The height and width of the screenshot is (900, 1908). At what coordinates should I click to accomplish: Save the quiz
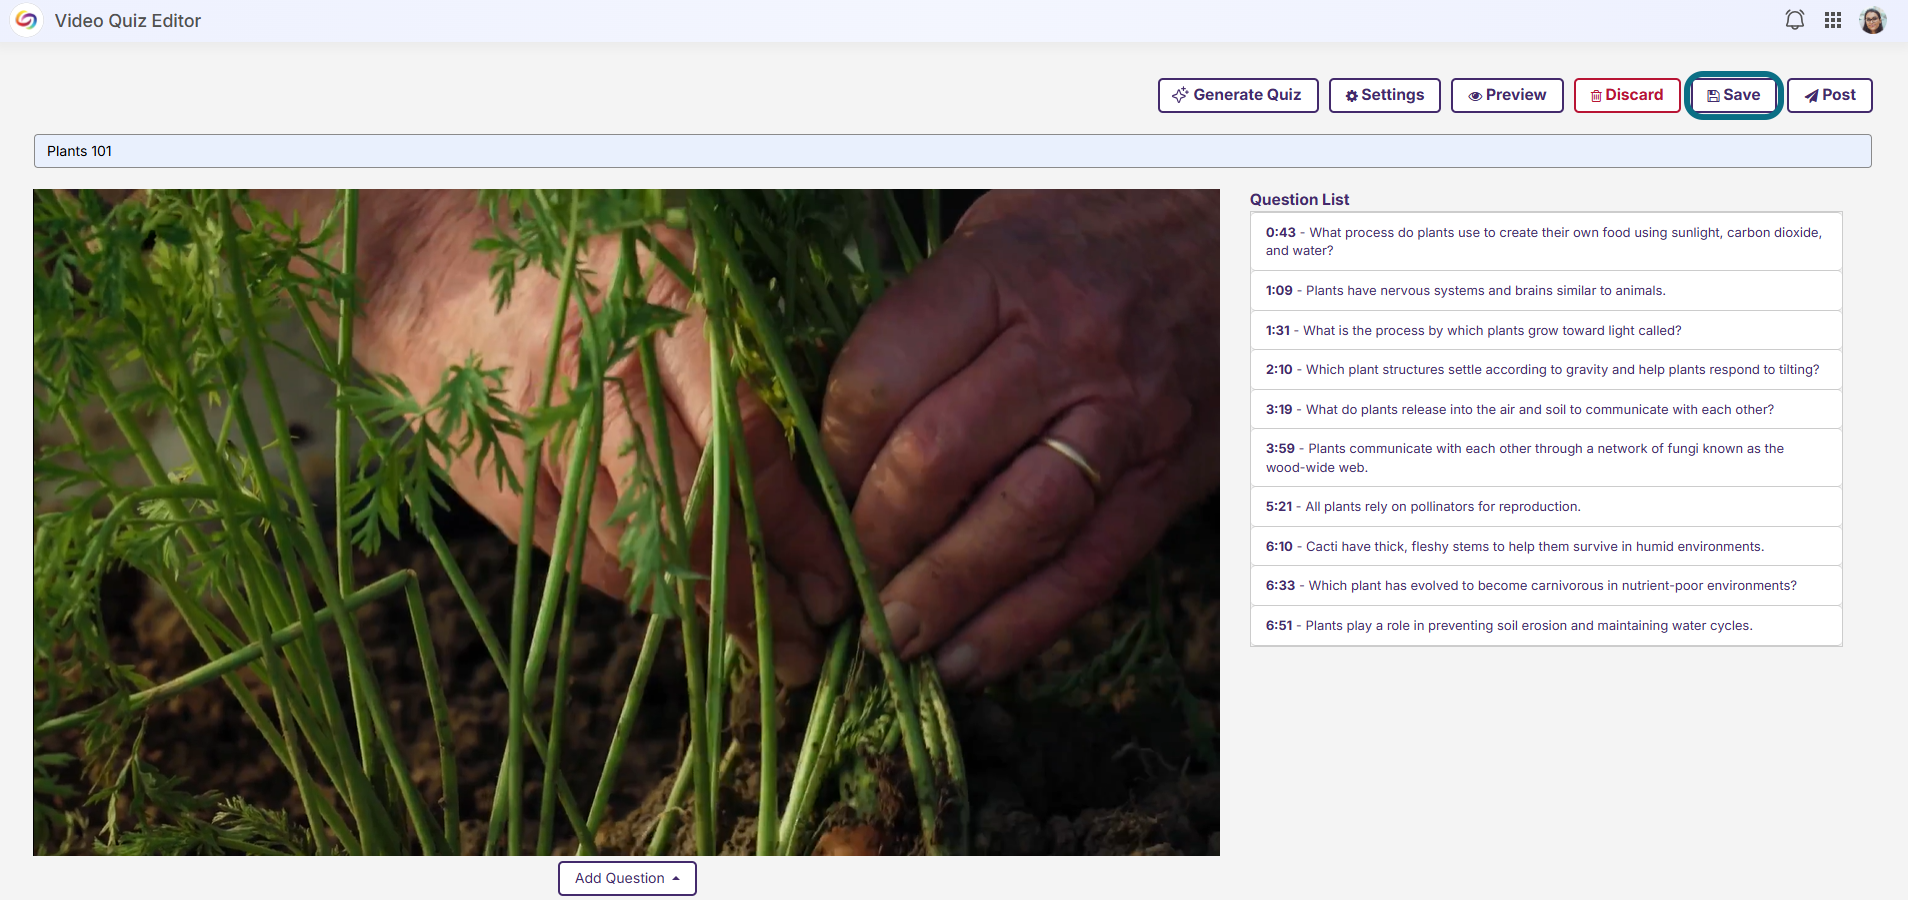pos(1734,95)
